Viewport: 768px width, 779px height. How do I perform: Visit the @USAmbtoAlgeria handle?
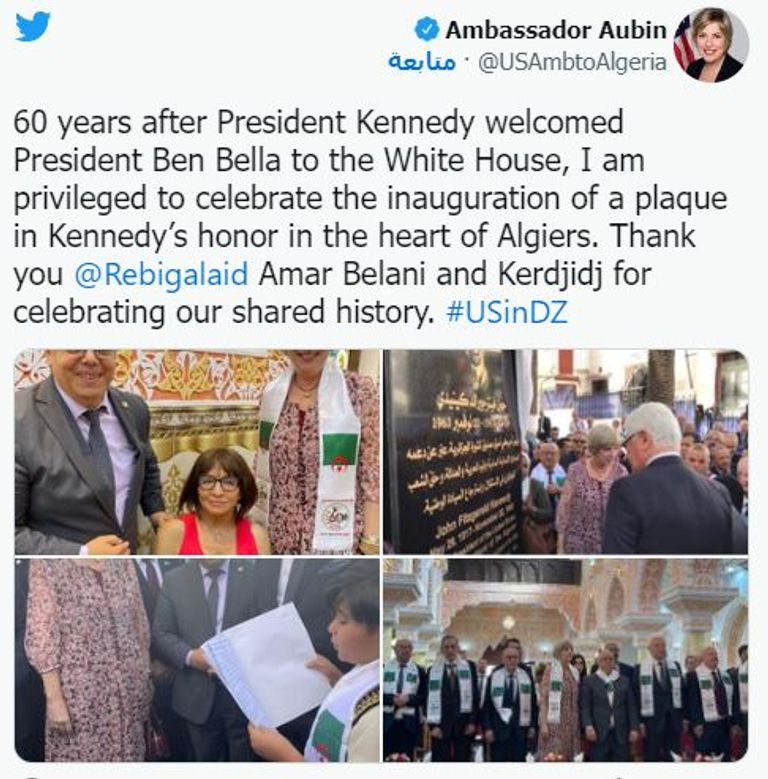(x=572, y=62)
